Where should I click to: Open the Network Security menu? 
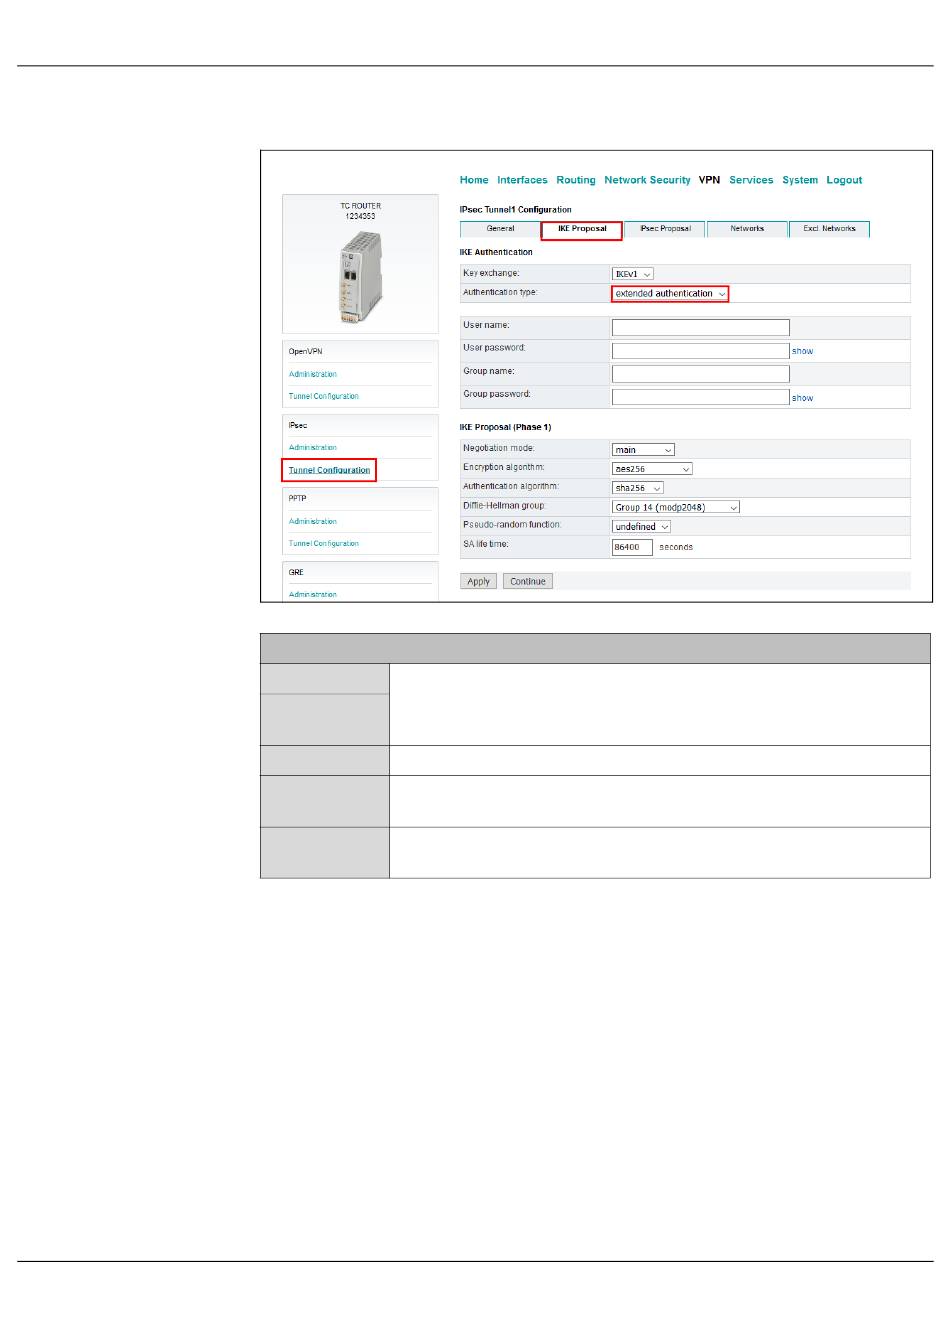click(x=647, y=180)
